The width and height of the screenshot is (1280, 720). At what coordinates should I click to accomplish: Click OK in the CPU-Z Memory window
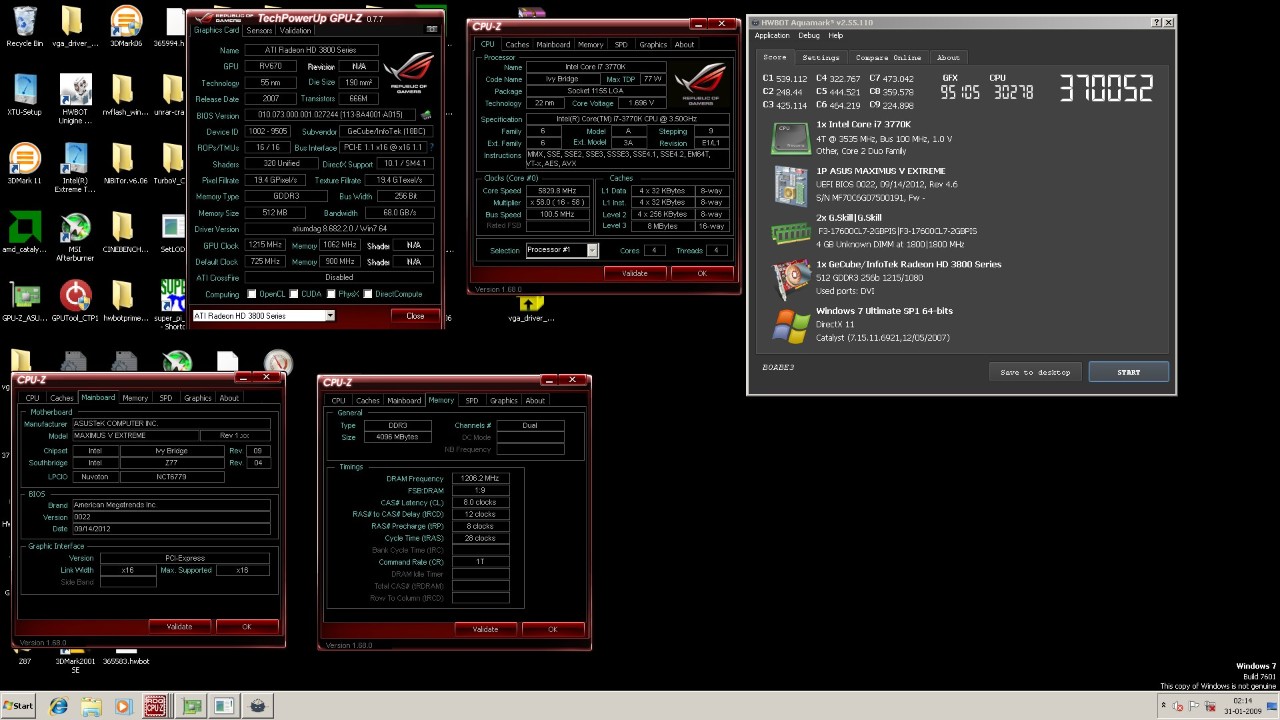point(552,629)
